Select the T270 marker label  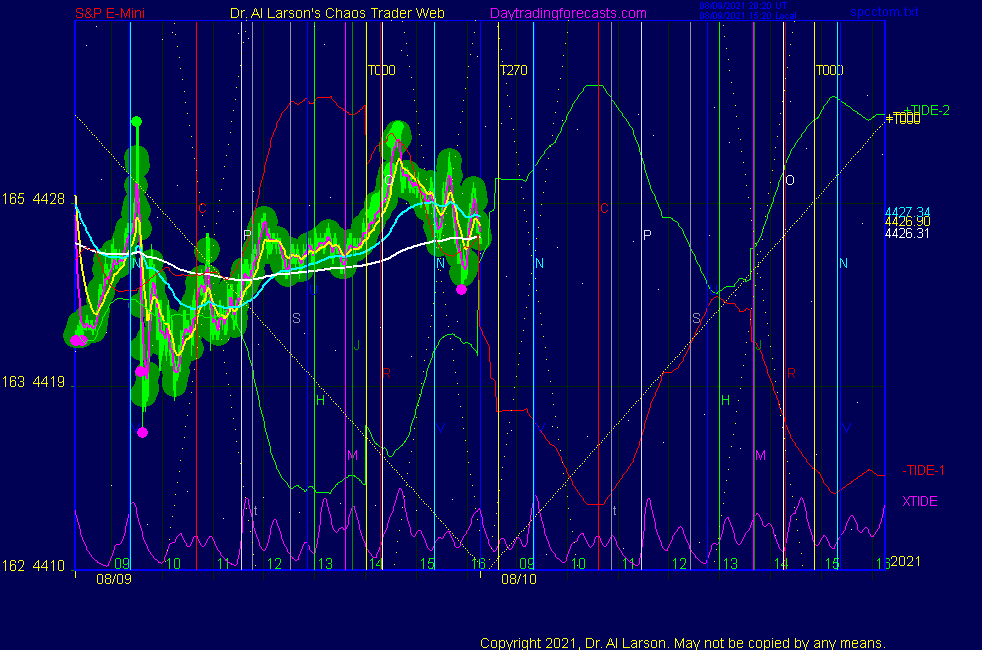(513, 70)
